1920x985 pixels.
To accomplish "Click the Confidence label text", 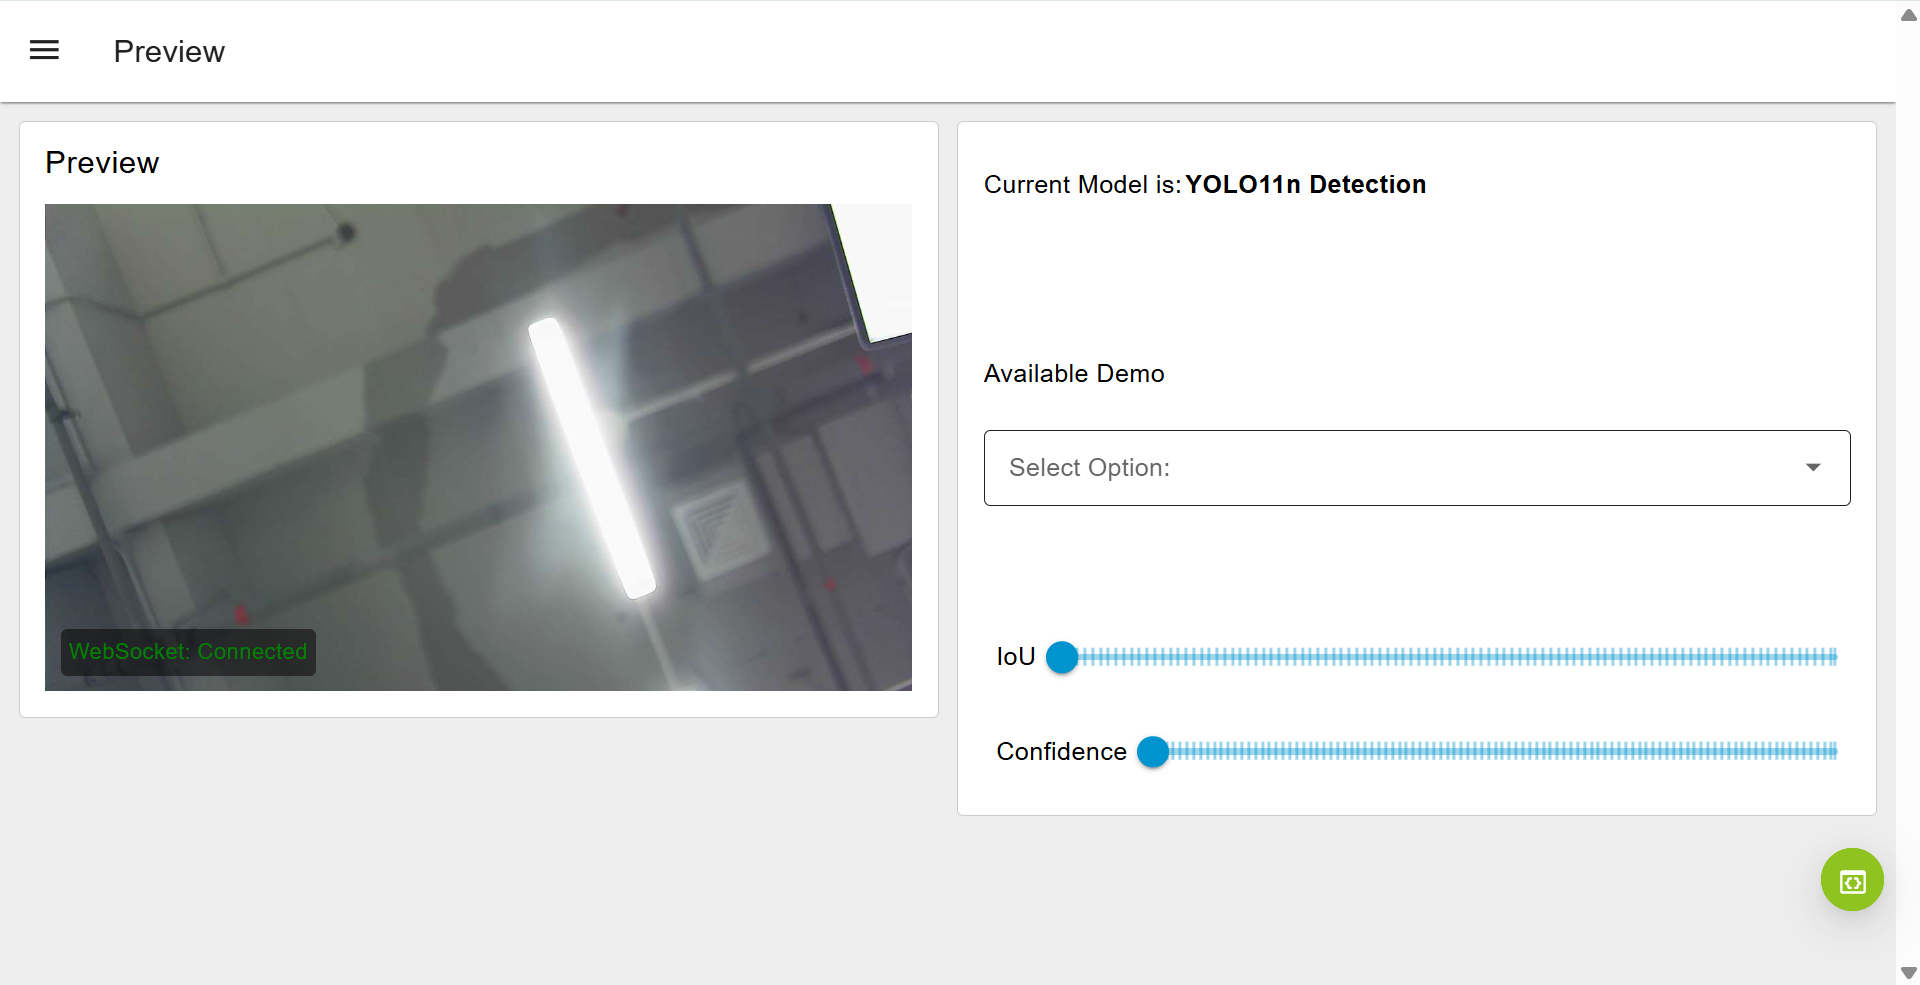I will click(x=1061, y=752).
